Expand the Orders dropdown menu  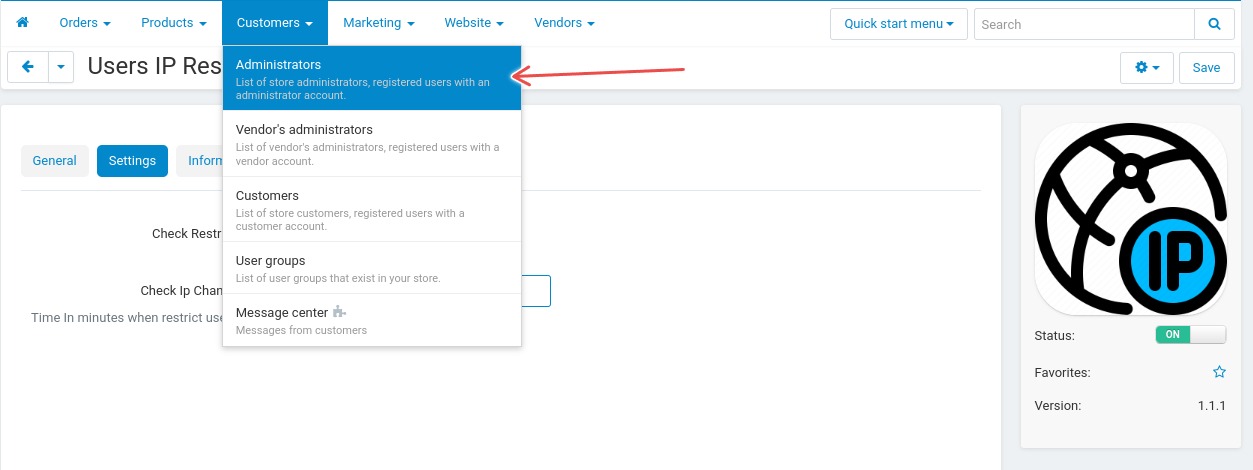click(x=85, y=22)
